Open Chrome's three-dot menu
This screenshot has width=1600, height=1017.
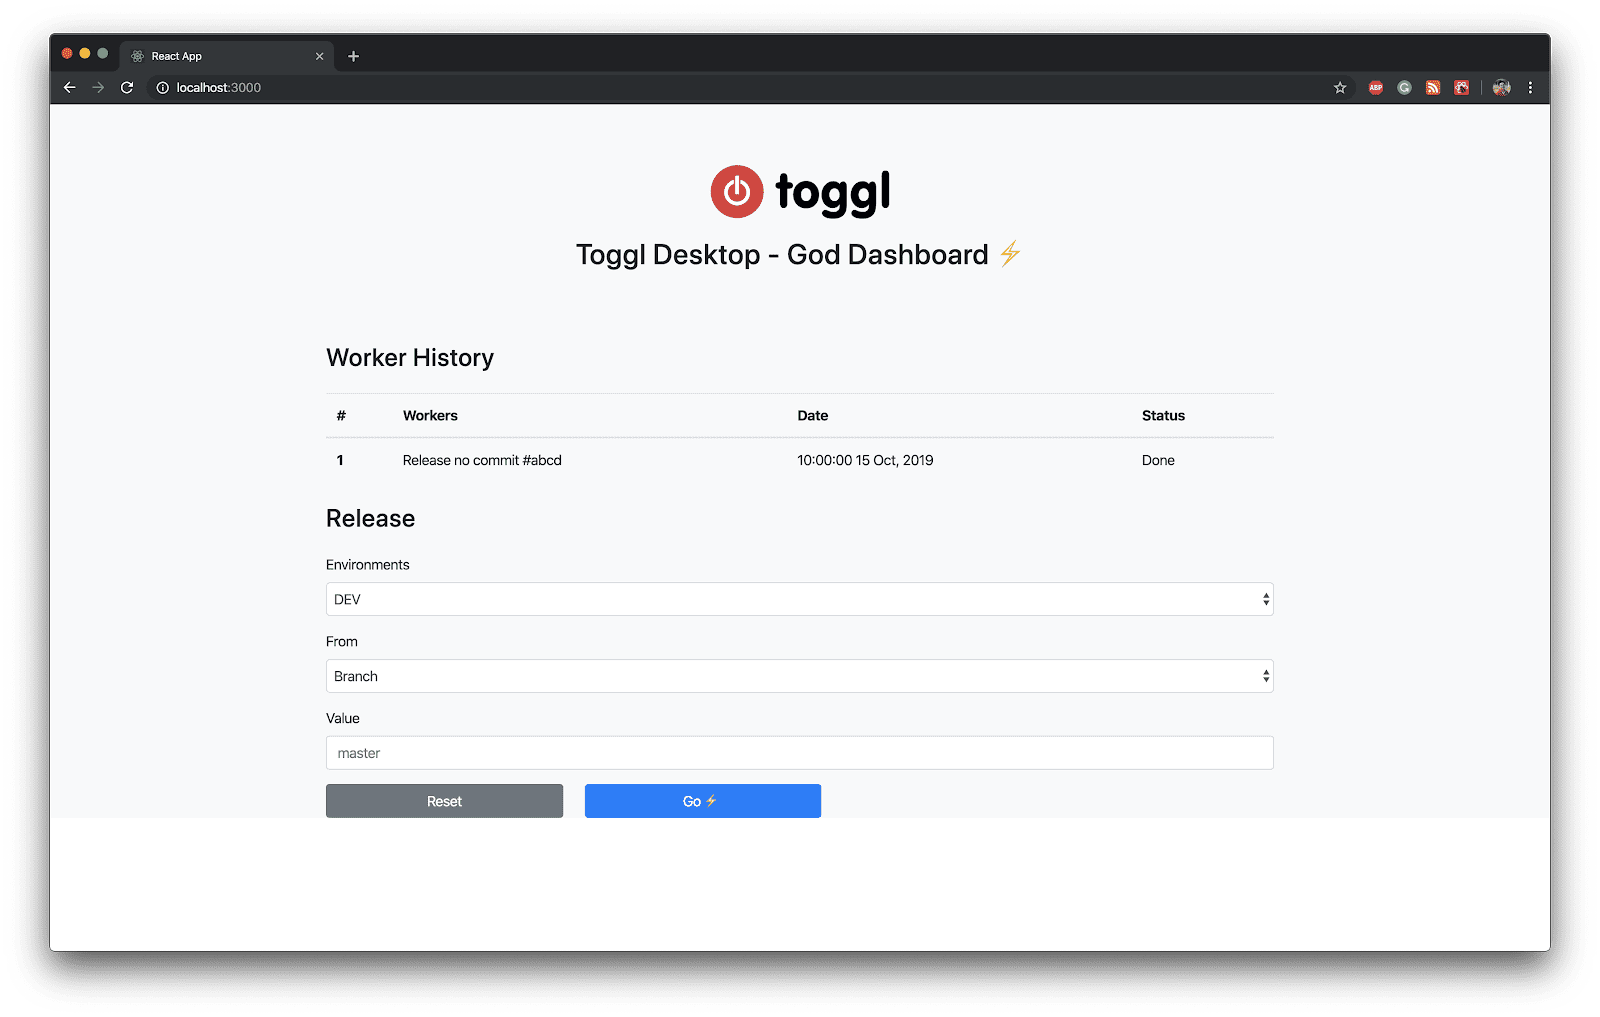(x=1530, y=88)
